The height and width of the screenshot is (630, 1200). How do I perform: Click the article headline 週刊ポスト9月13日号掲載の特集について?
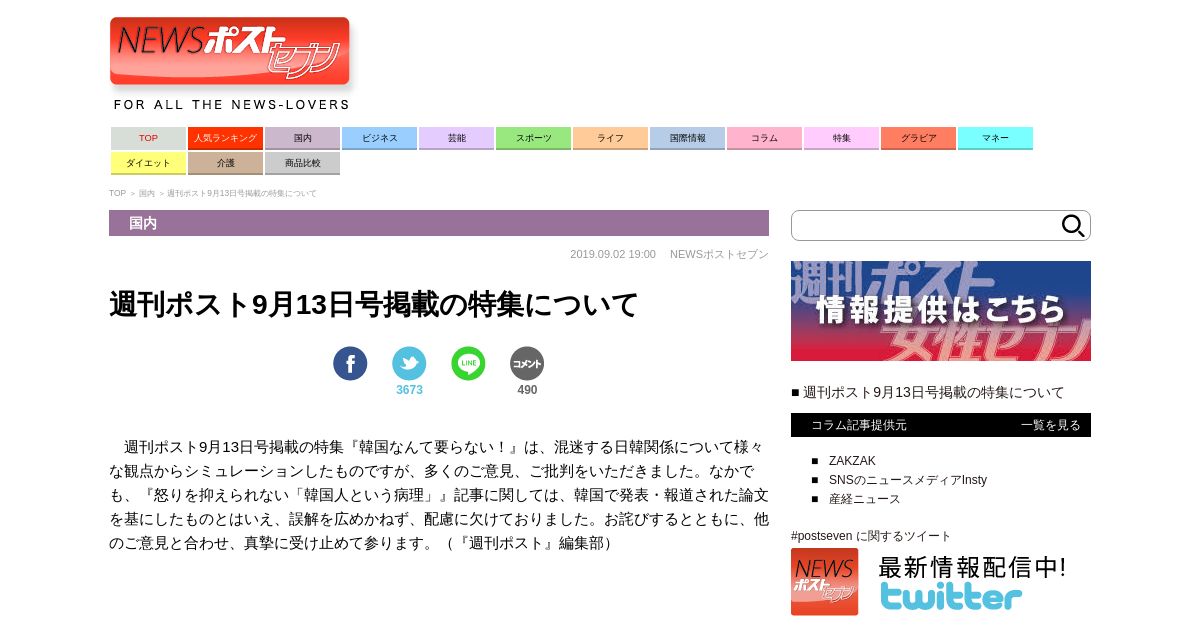(x=374, y=304)
